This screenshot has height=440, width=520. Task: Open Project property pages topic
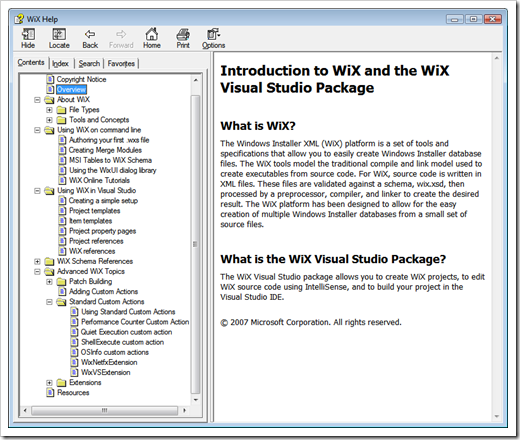click(102, 231)
